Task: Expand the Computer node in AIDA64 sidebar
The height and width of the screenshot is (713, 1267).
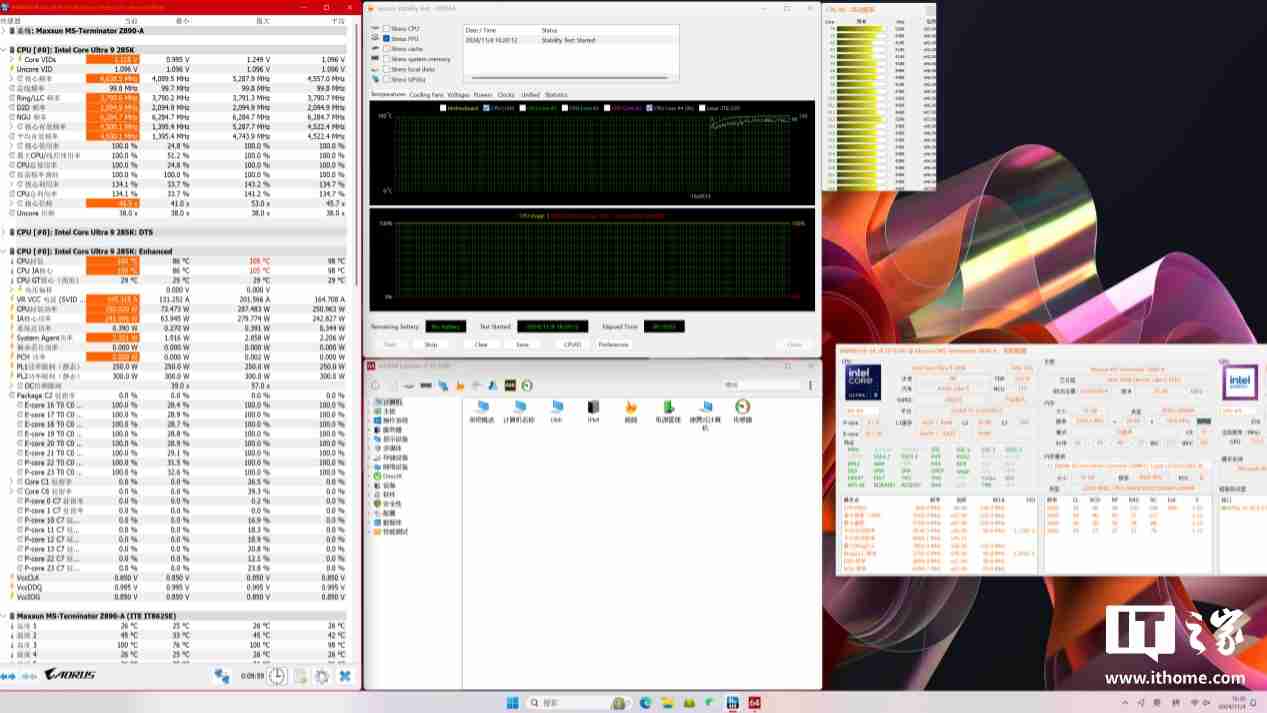Action: point(370,402)
